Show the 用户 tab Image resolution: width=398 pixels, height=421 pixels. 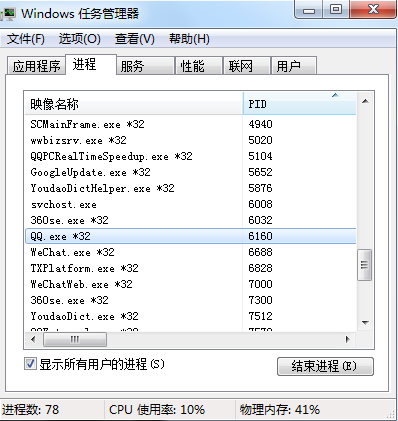[294, 66]
